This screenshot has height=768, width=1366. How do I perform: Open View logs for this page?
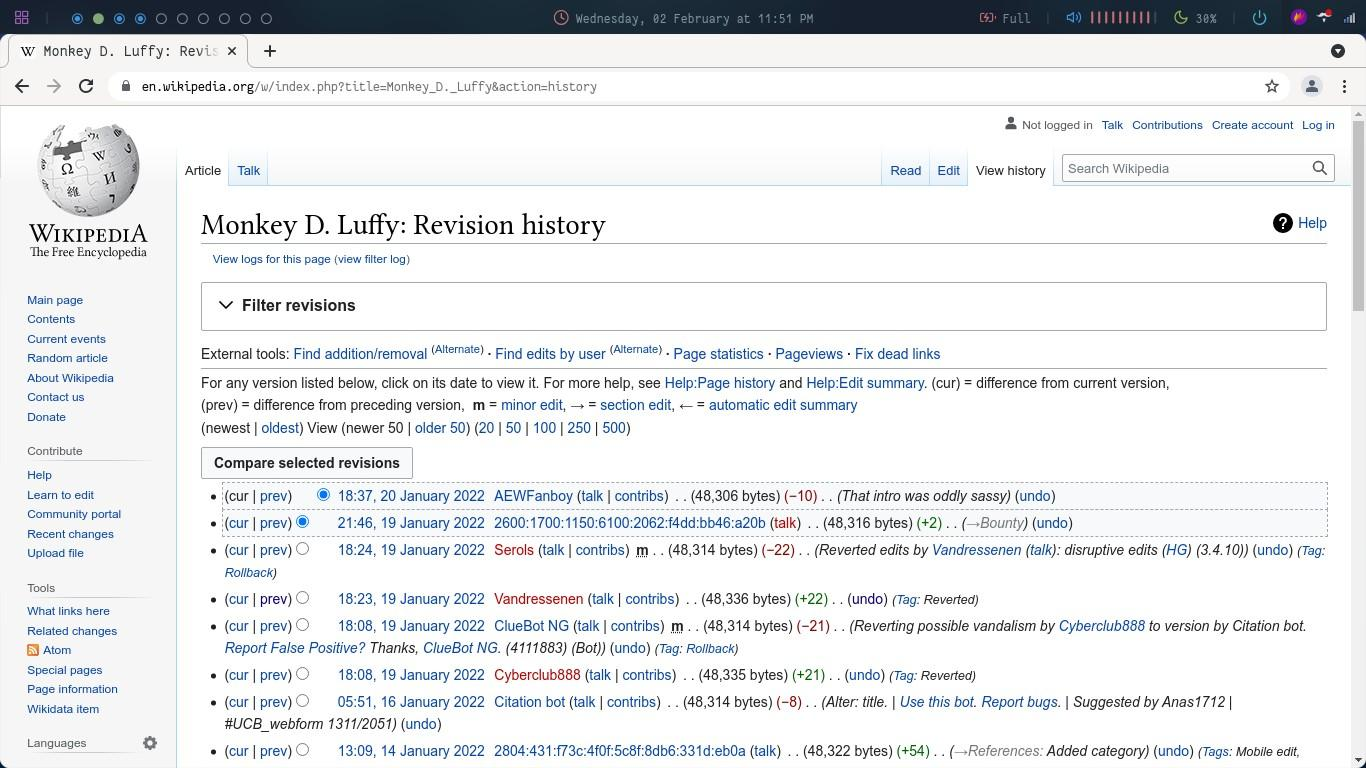(271, 259)
